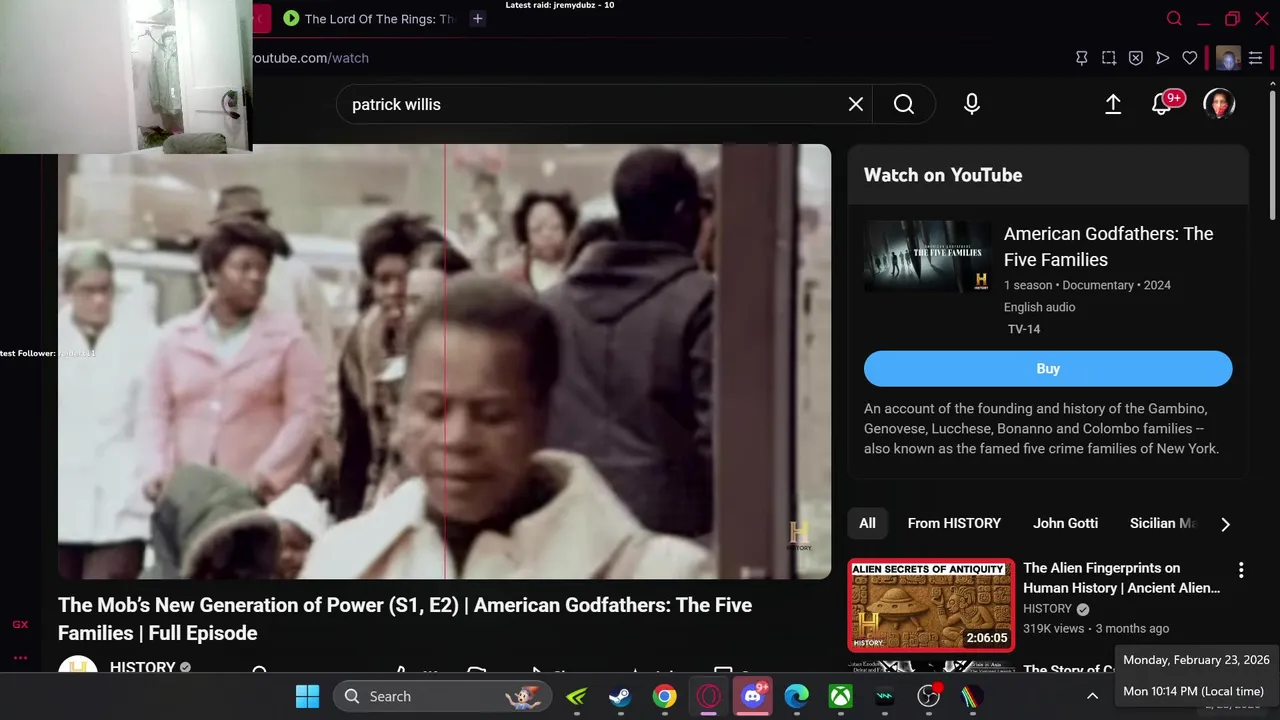1280x720 pixels.
Task: Launch NVIDIA app from taskbar
Action: (x=577, y=696)
